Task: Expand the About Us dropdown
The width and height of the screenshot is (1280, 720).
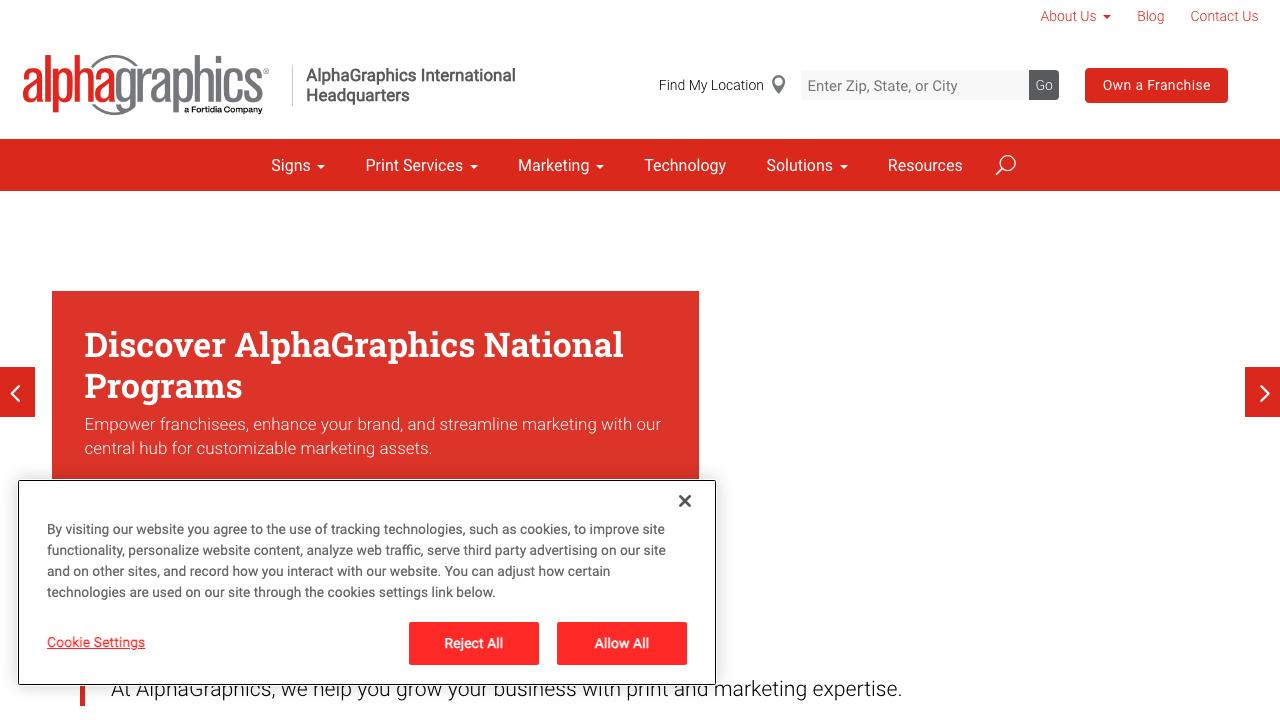Action: tap(1075, 16)
